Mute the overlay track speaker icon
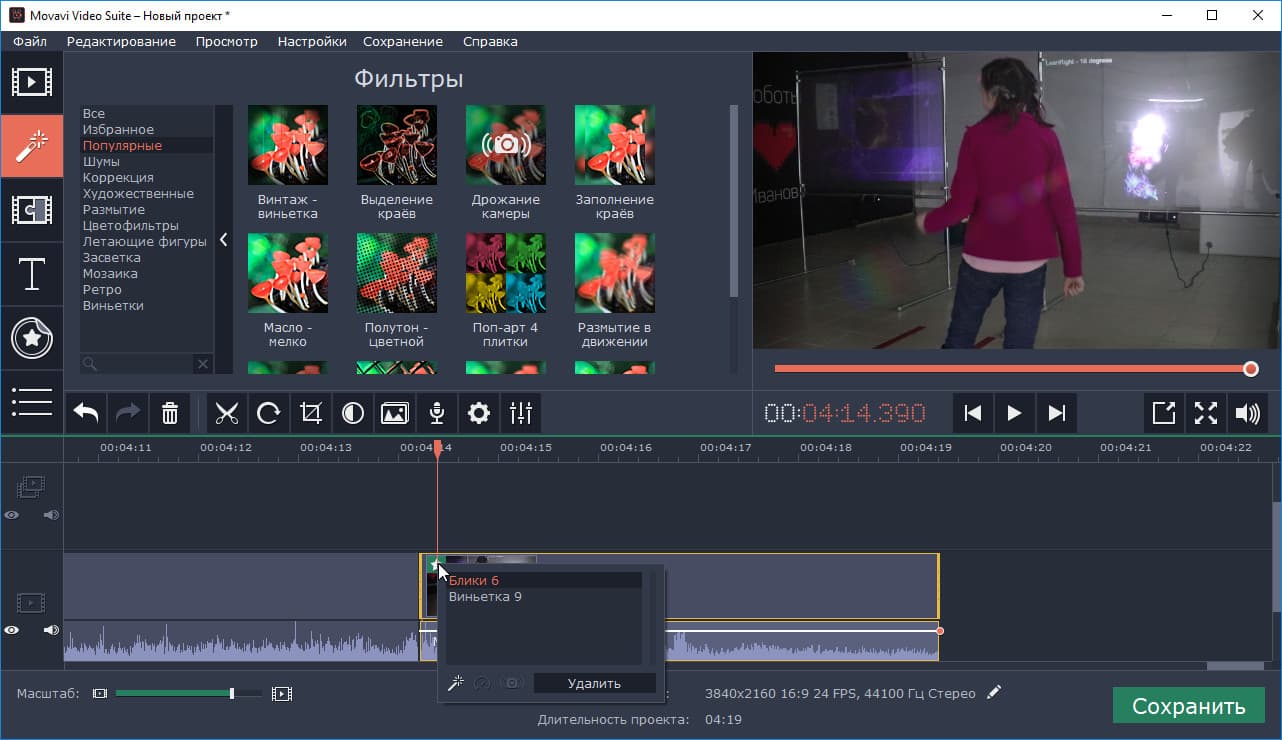This screenshot has height=740, width=1282. (x=50, y=515)
